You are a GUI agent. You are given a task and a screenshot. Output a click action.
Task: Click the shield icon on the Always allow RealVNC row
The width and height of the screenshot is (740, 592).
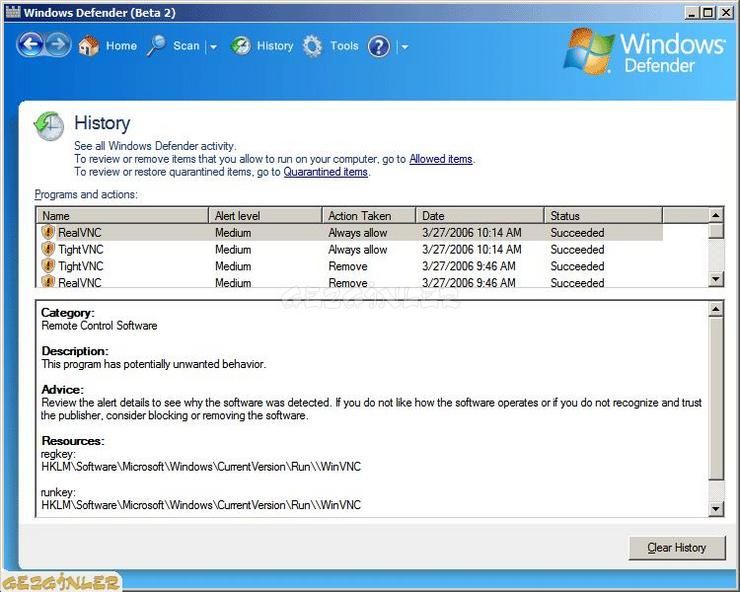tap(48, 232)
